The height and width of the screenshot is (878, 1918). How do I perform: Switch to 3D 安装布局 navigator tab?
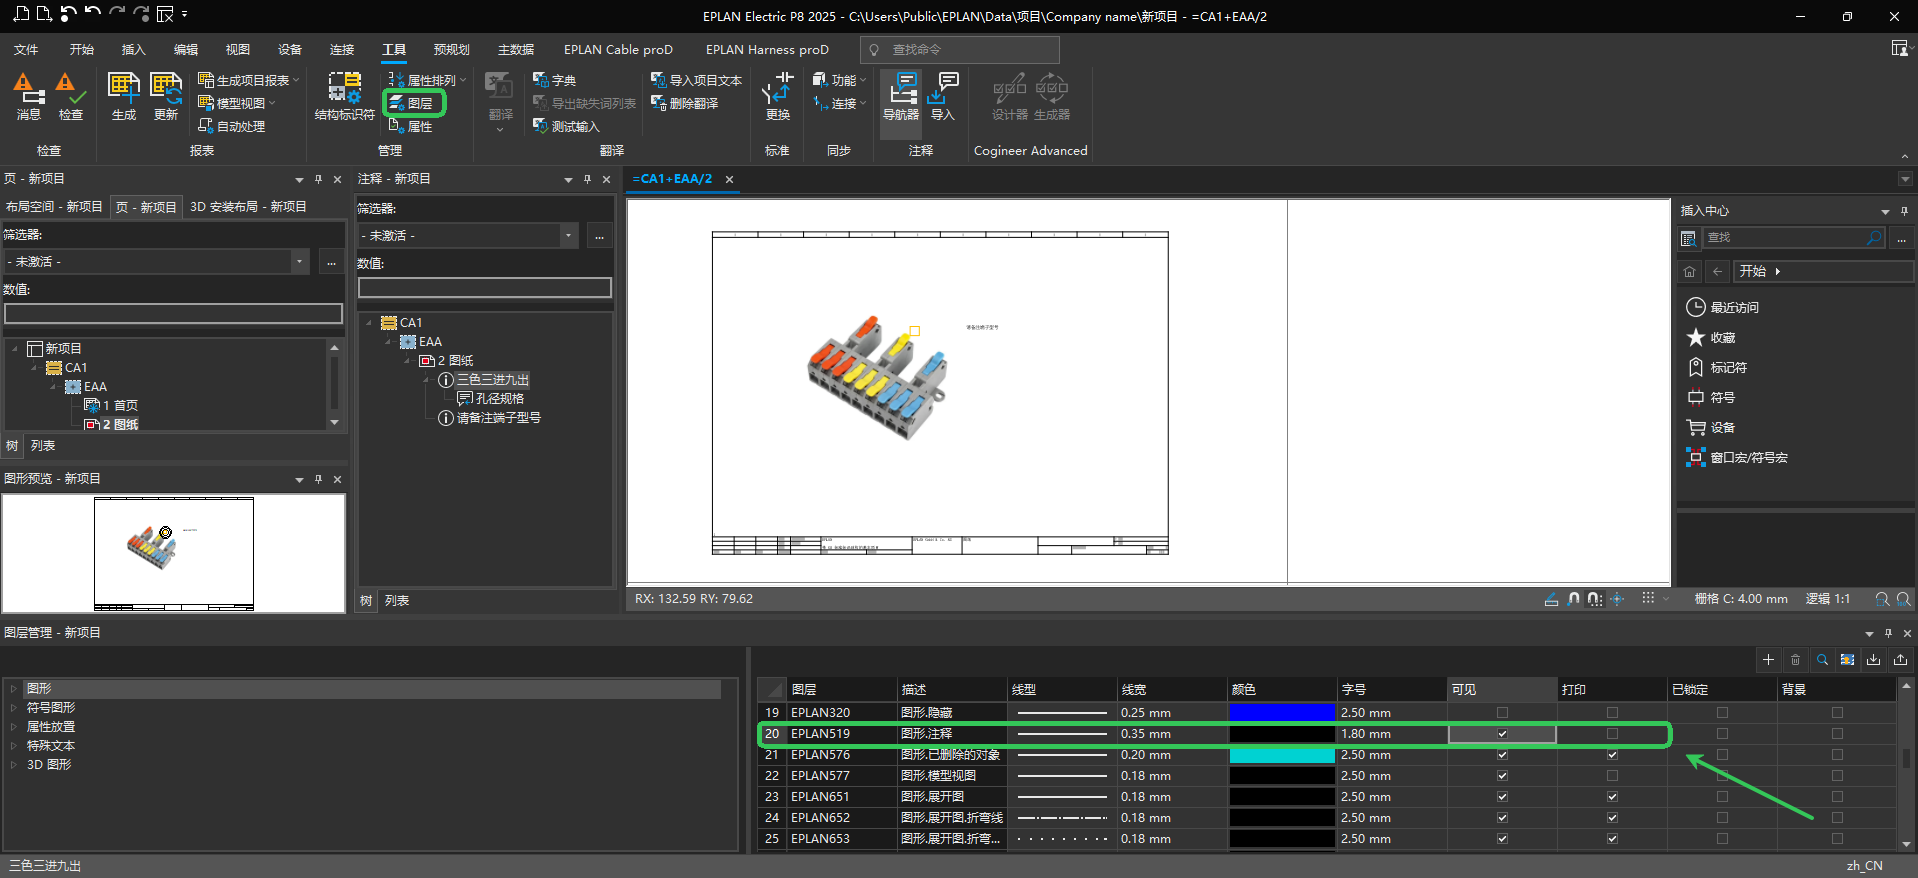tap(248, 207)
